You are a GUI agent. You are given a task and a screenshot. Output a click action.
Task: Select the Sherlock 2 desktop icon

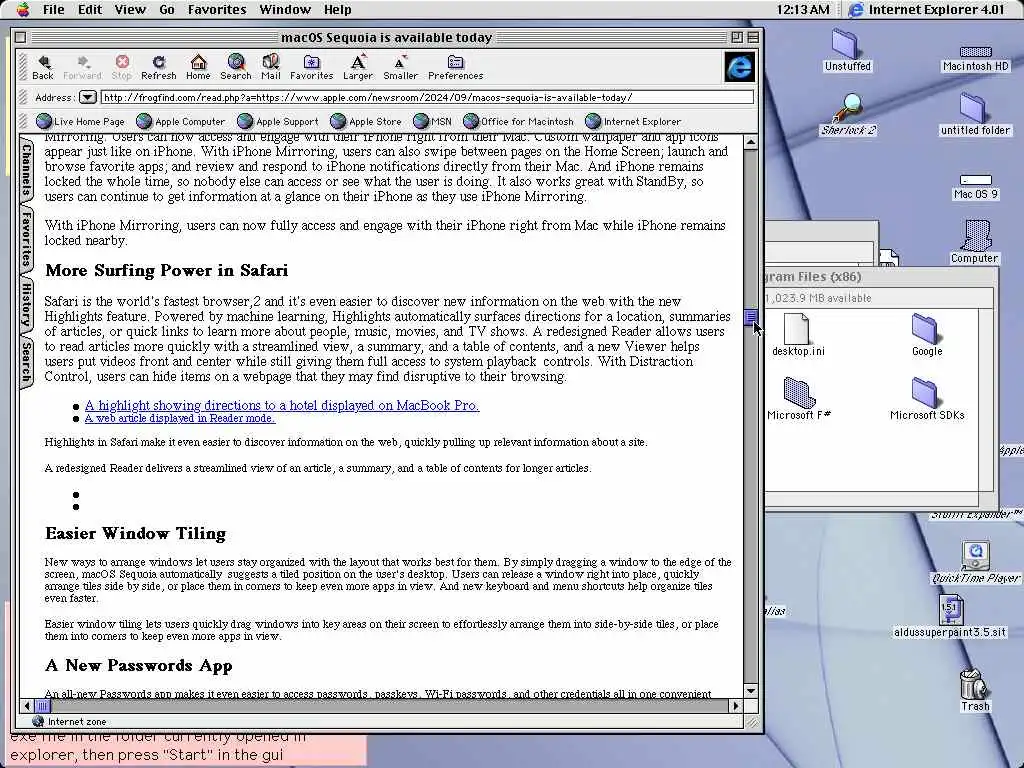click(848, 114)
